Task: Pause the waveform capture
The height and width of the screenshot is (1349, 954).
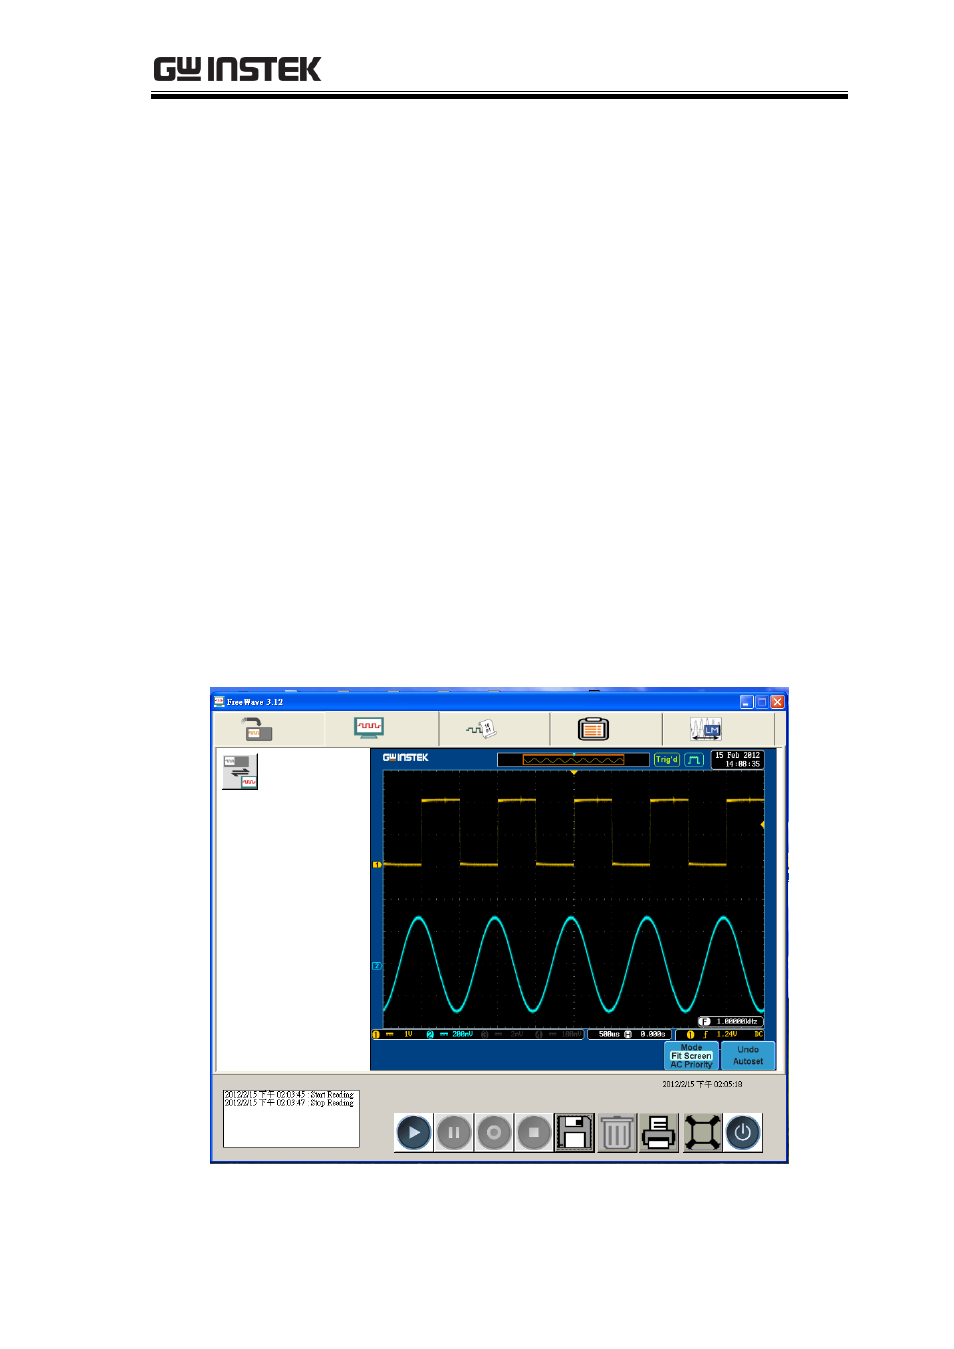Action: pos(454,1133)
